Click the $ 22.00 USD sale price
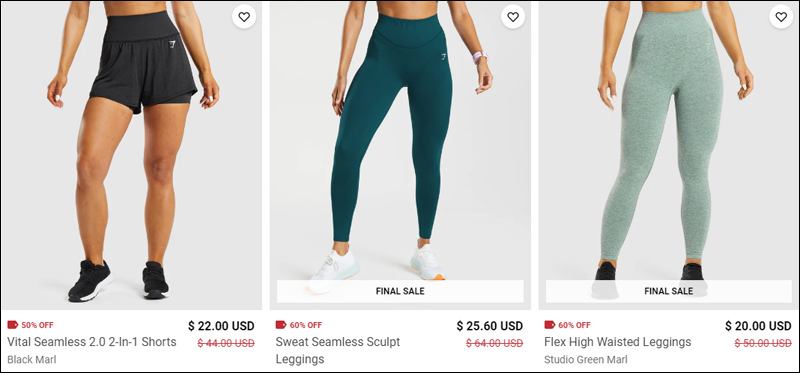 pos(221,326)
